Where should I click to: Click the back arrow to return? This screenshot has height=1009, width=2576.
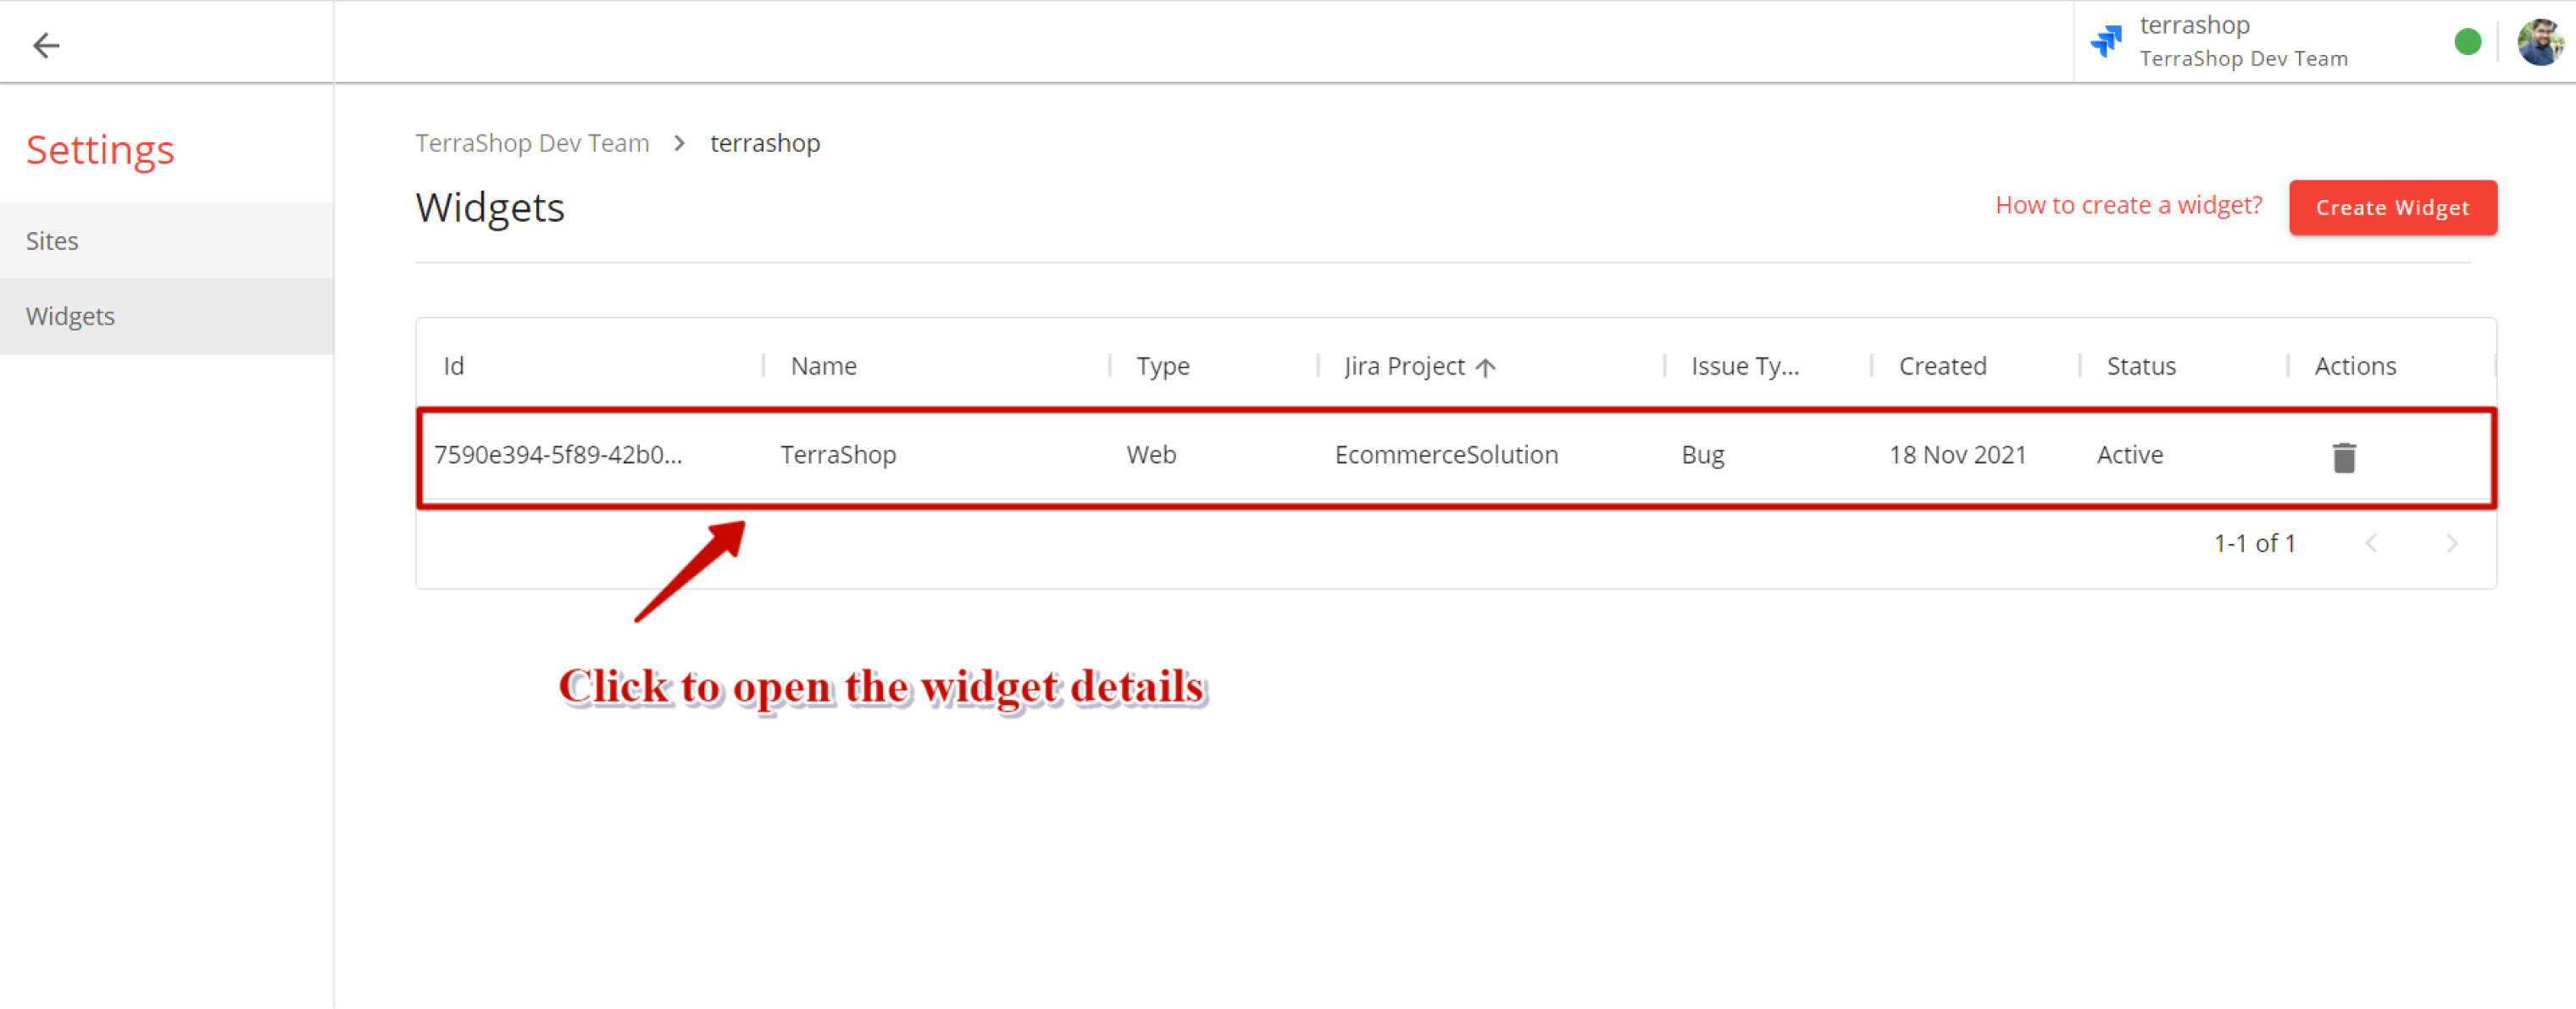(46, 45)
